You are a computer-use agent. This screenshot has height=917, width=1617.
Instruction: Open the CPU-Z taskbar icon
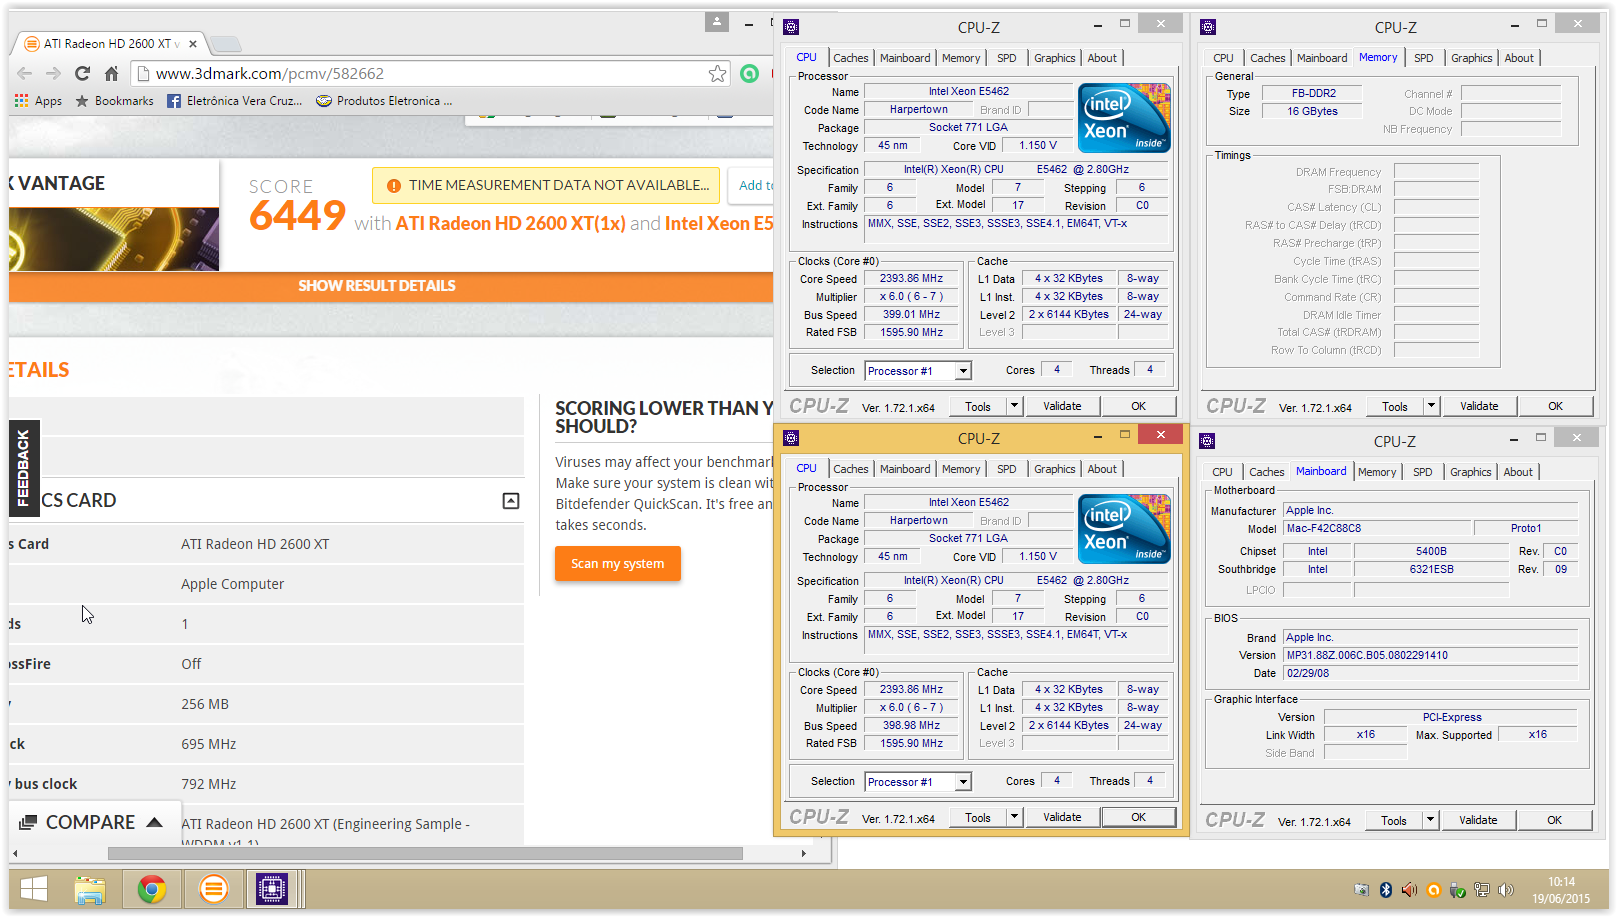(272, 889)
